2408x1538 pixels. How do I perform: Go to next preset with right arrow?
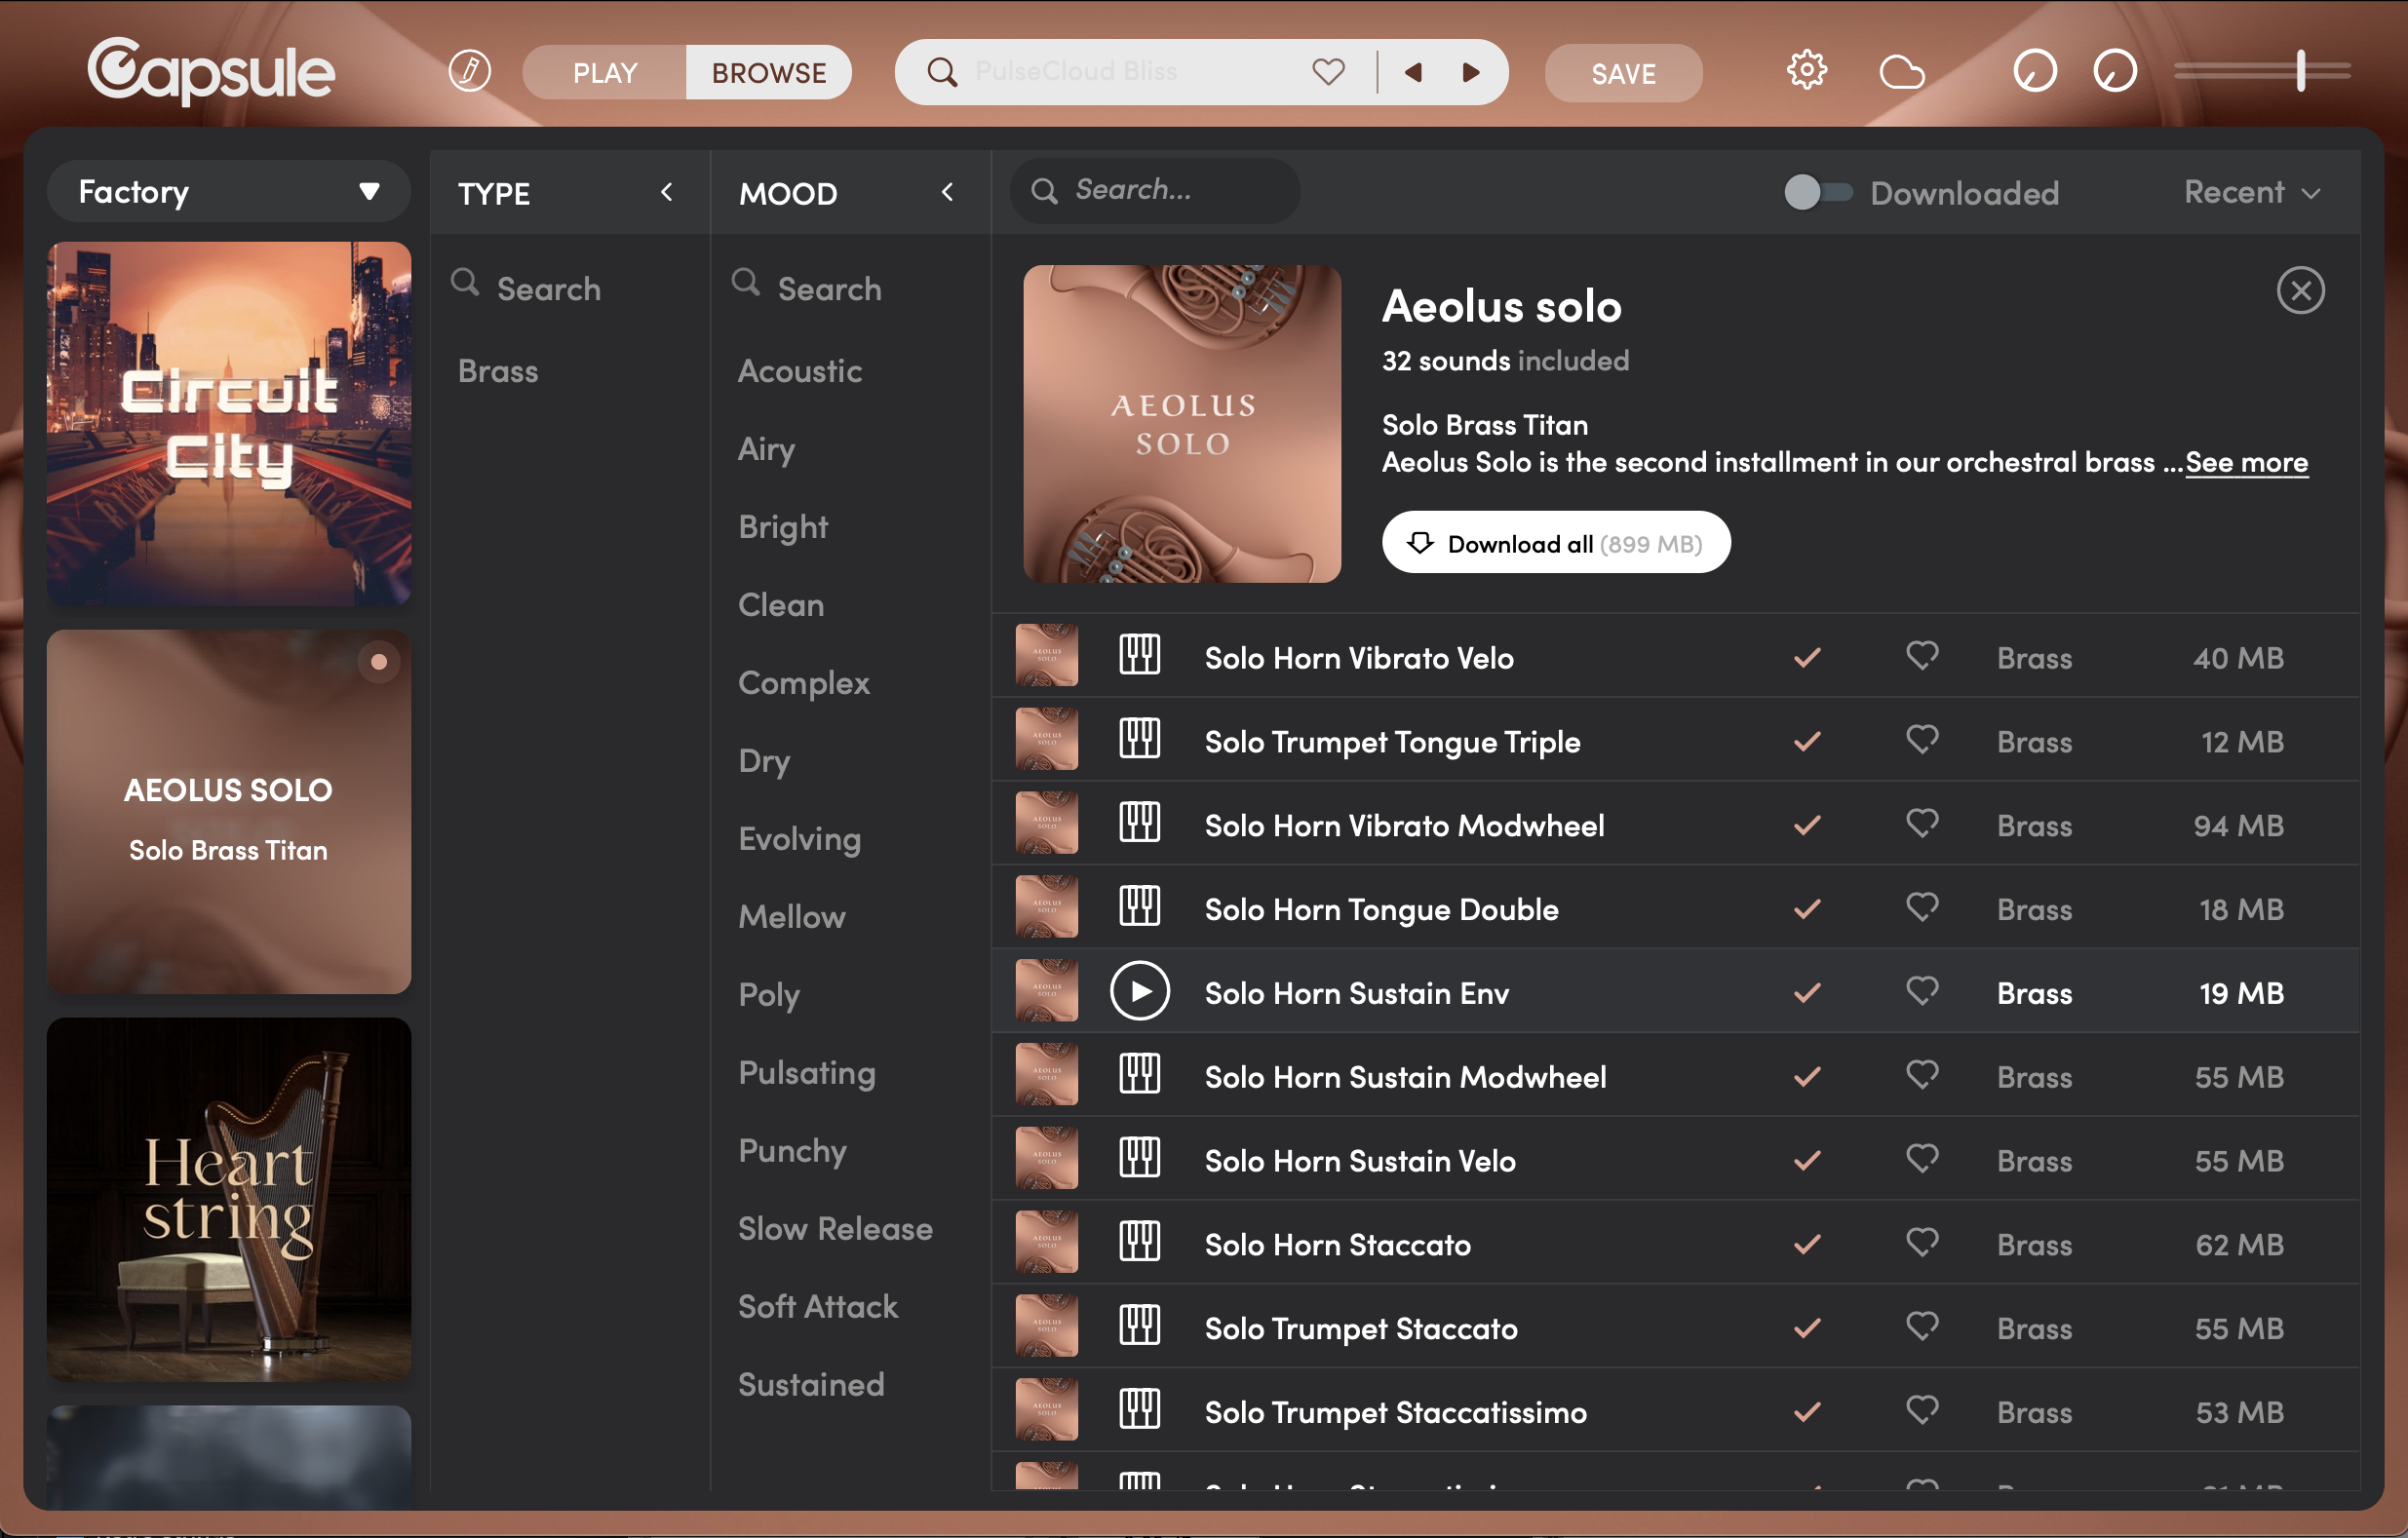click(1470, 72)
